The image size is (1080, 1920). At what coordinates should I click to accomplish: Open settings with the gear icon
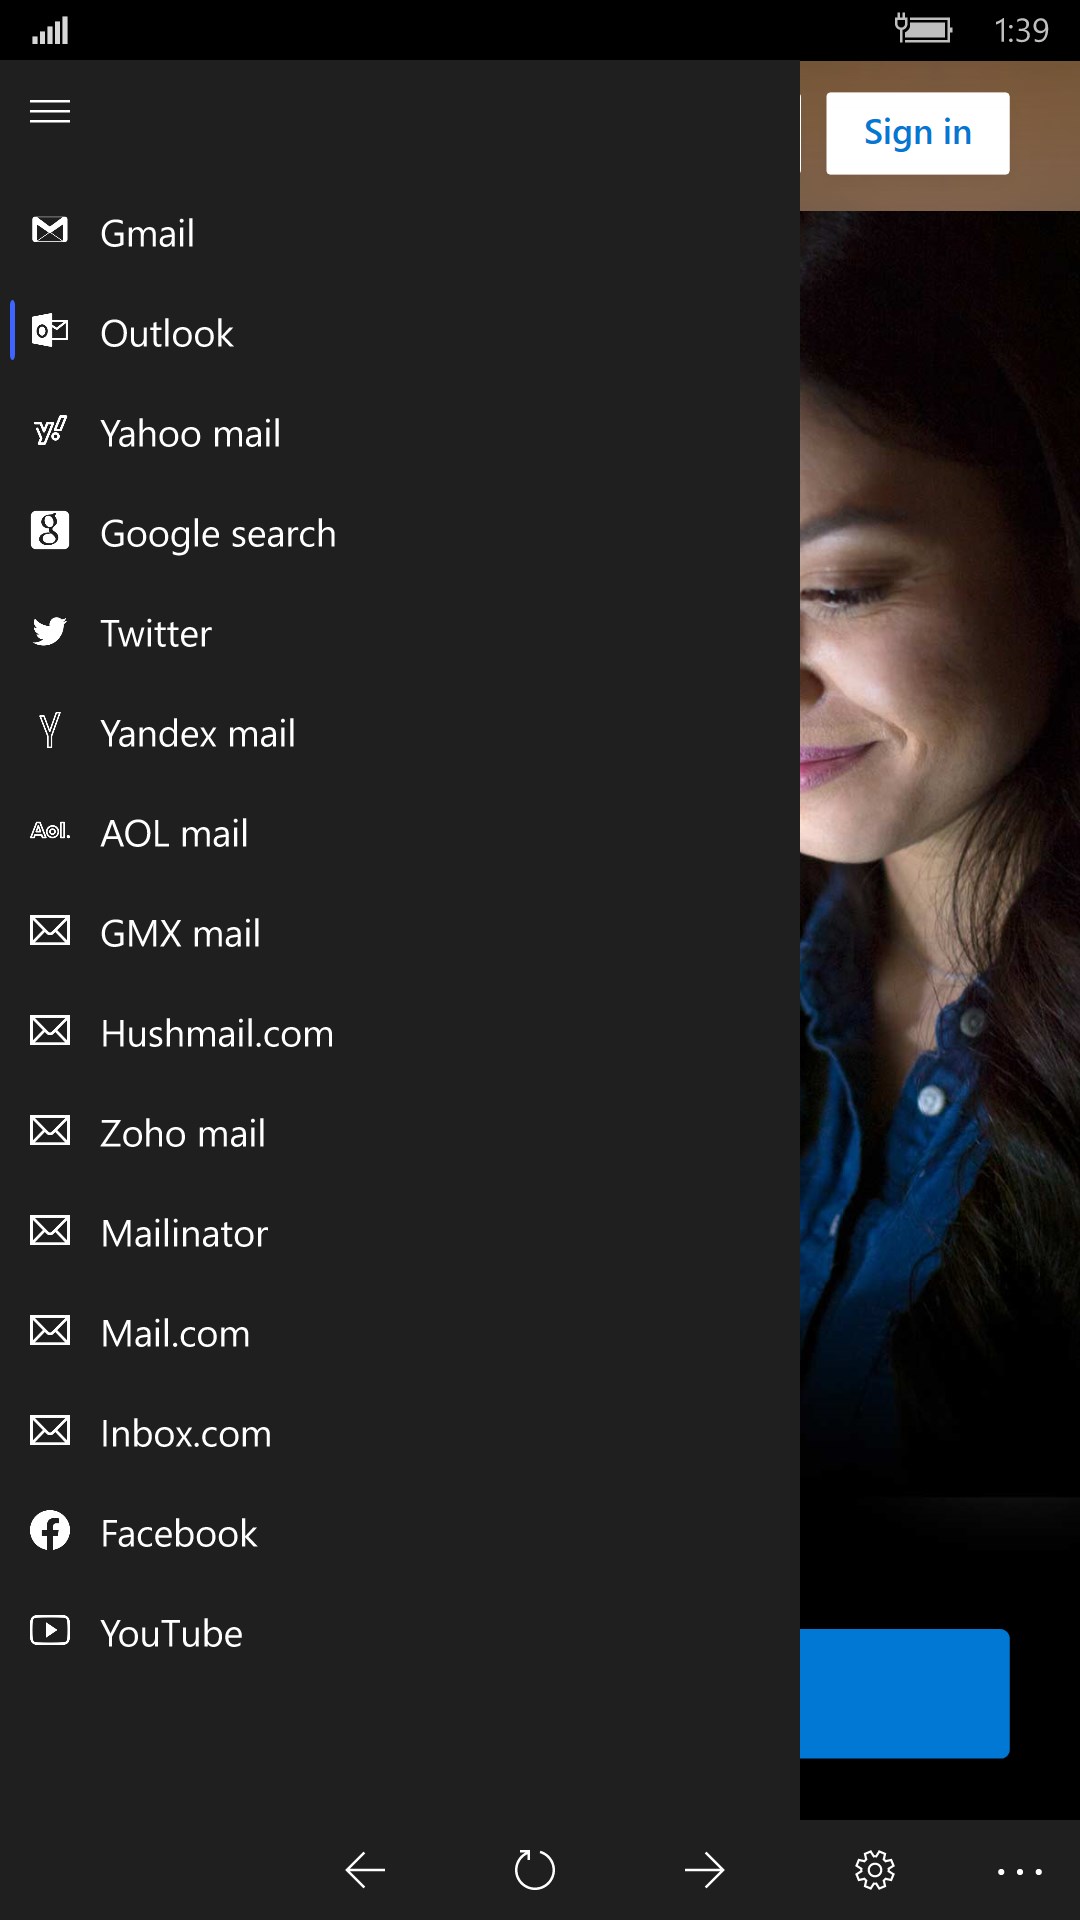pyautogui.click(x=875, y=1870)
